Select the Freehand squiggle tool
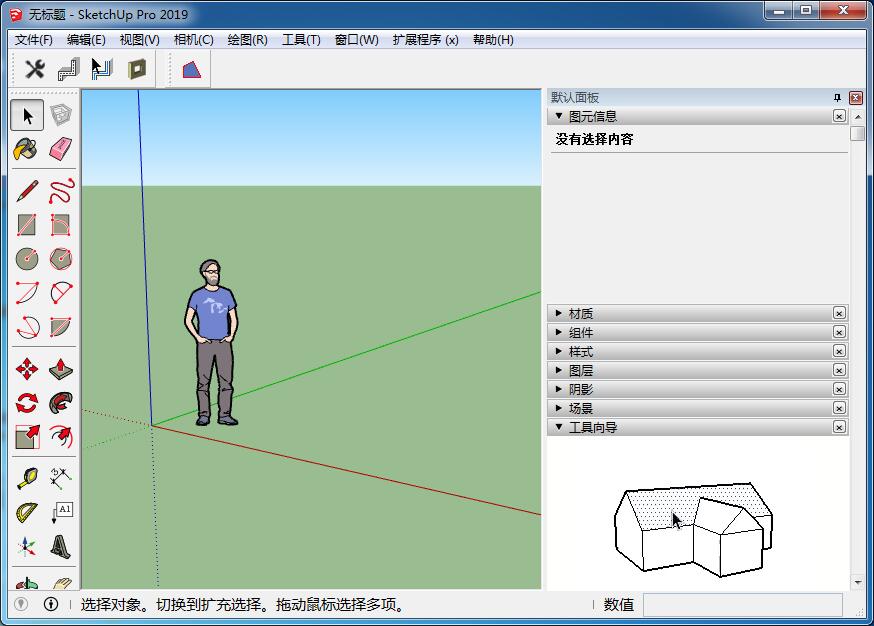Screen dimensions: 874x626 click(x=61, y=191)
